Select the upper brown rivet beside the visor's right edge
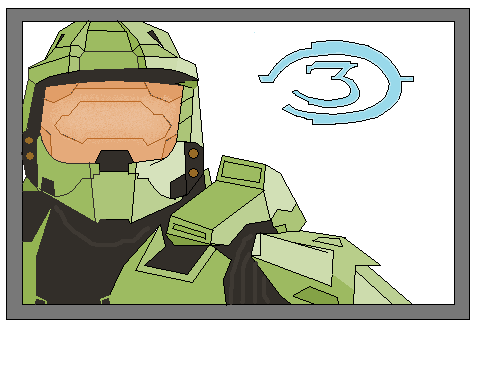 193,153
